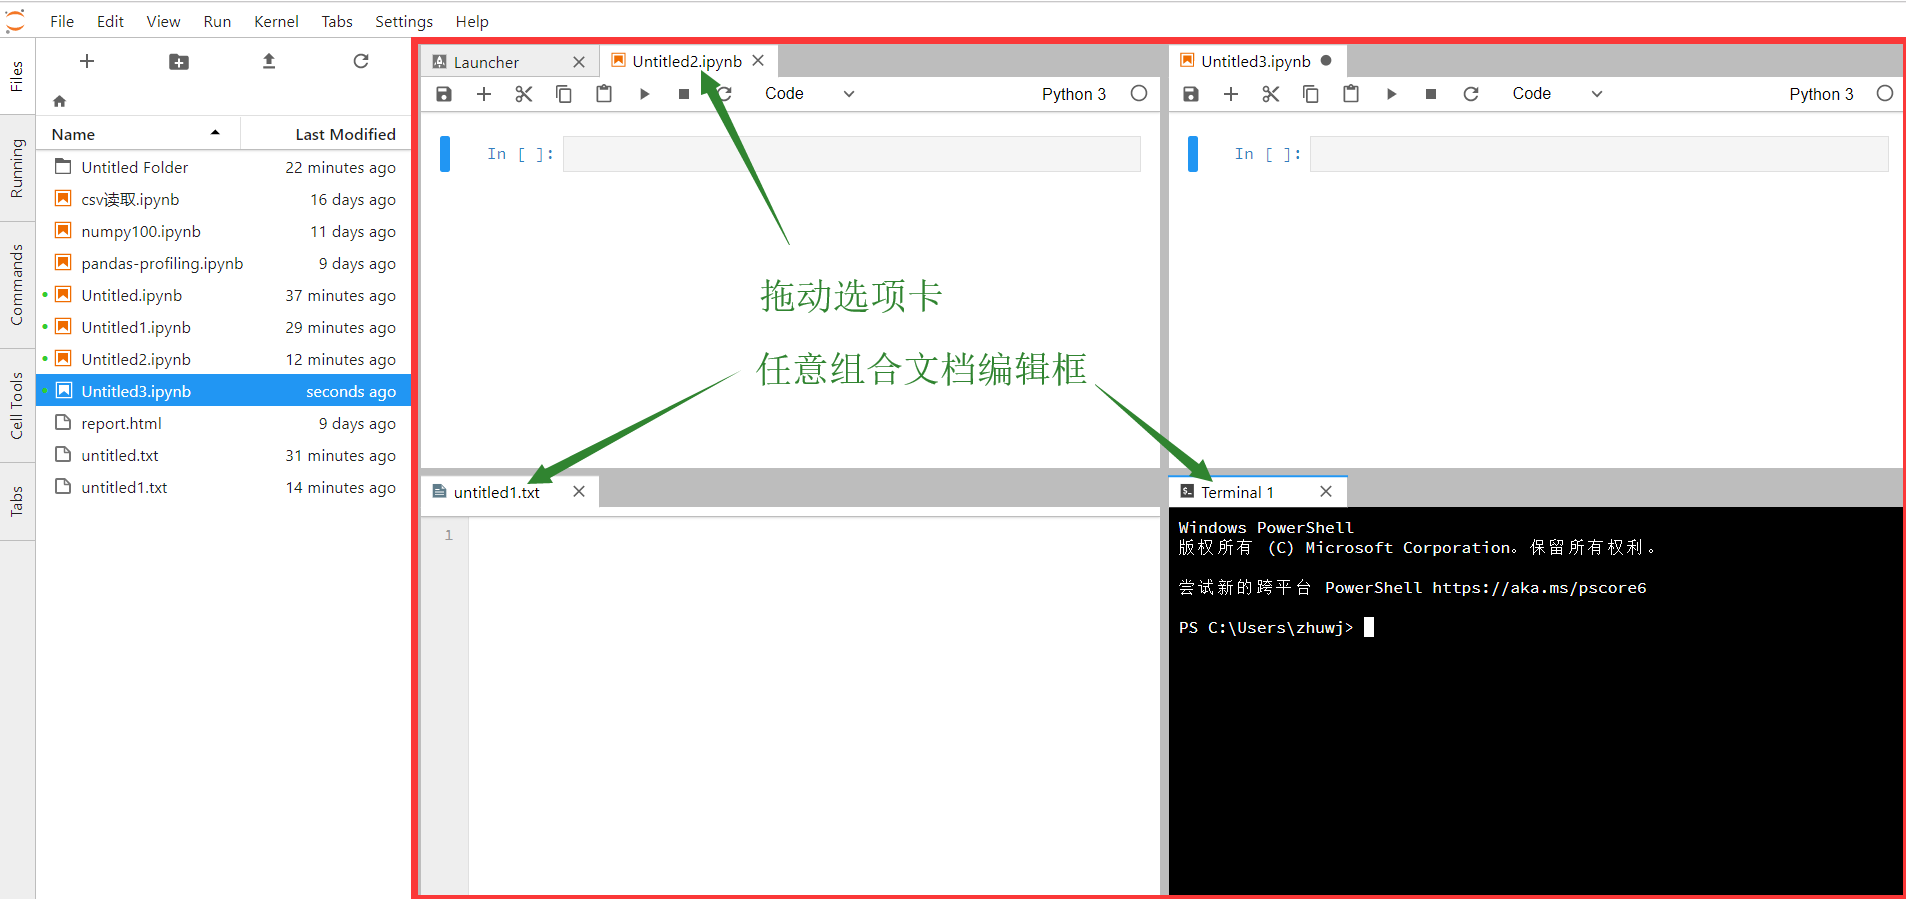Click the upload files icon
Screen dimensions: 1906x899
tap(269, 61)
